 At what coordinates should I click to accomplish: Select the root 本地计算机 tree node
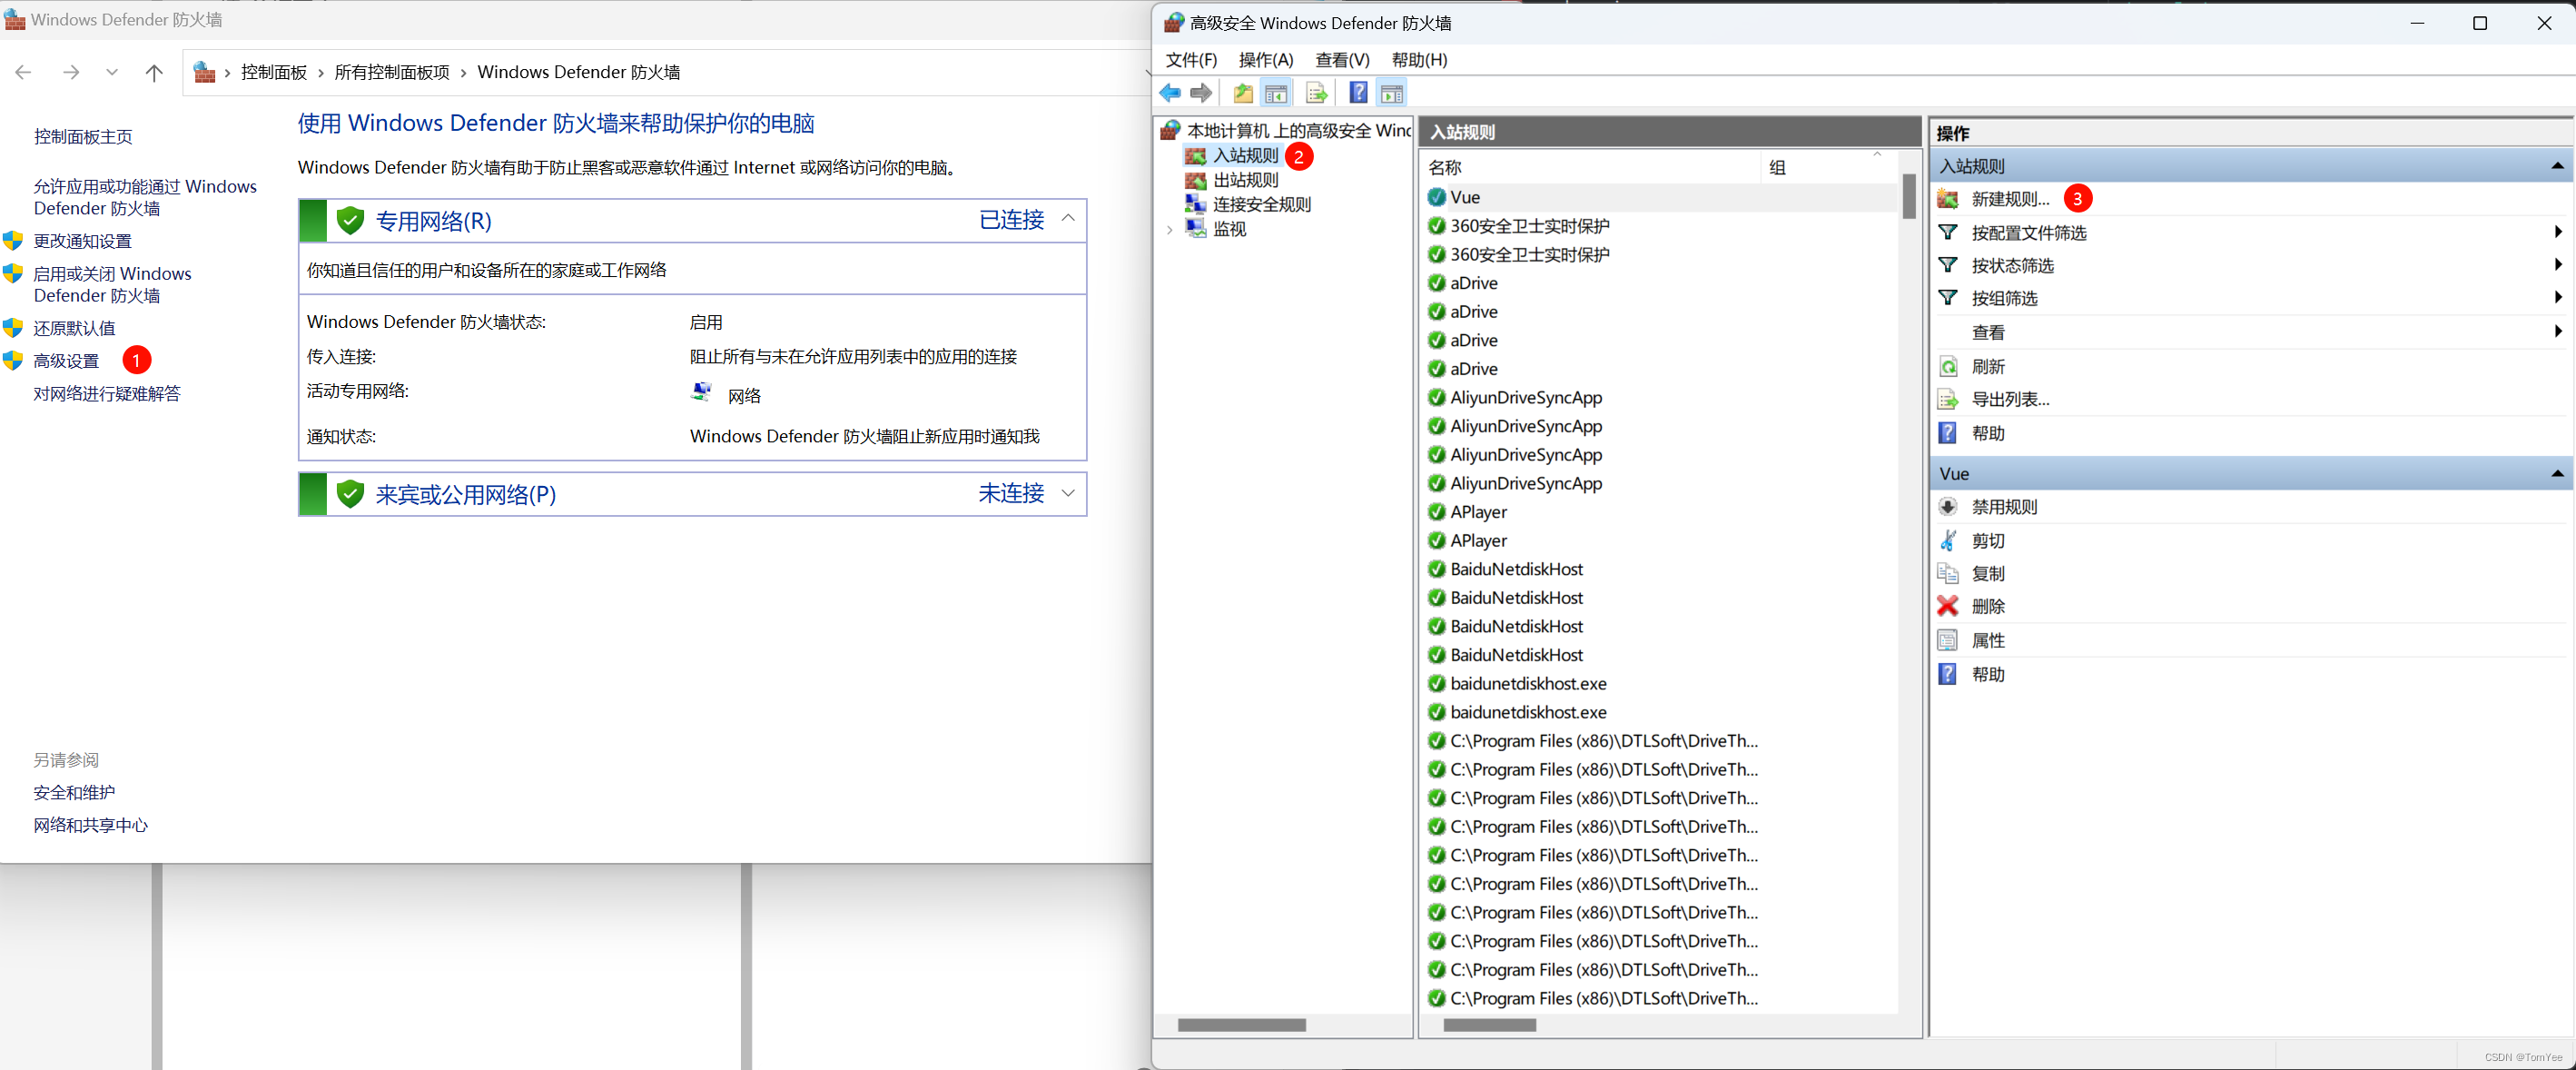pos(1298,131)
